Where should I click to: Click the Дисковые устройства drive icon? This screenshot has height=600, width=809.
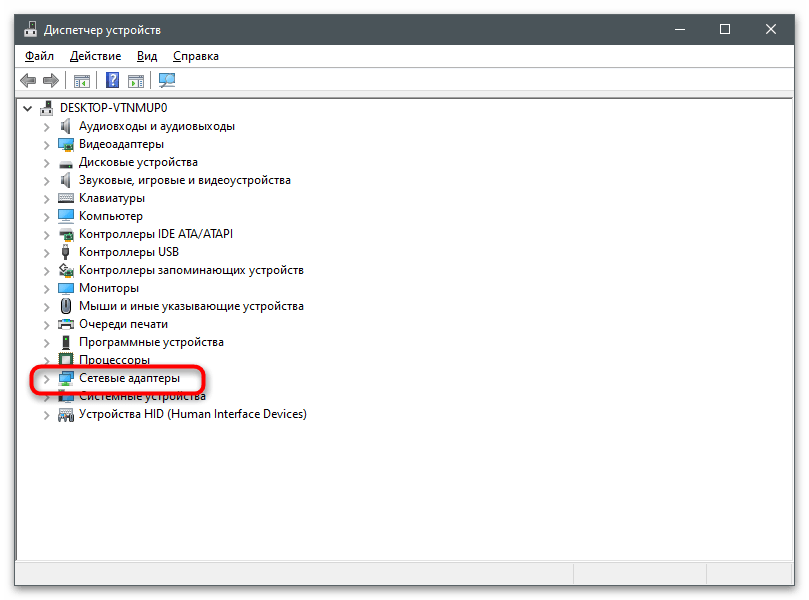point(66,164)
